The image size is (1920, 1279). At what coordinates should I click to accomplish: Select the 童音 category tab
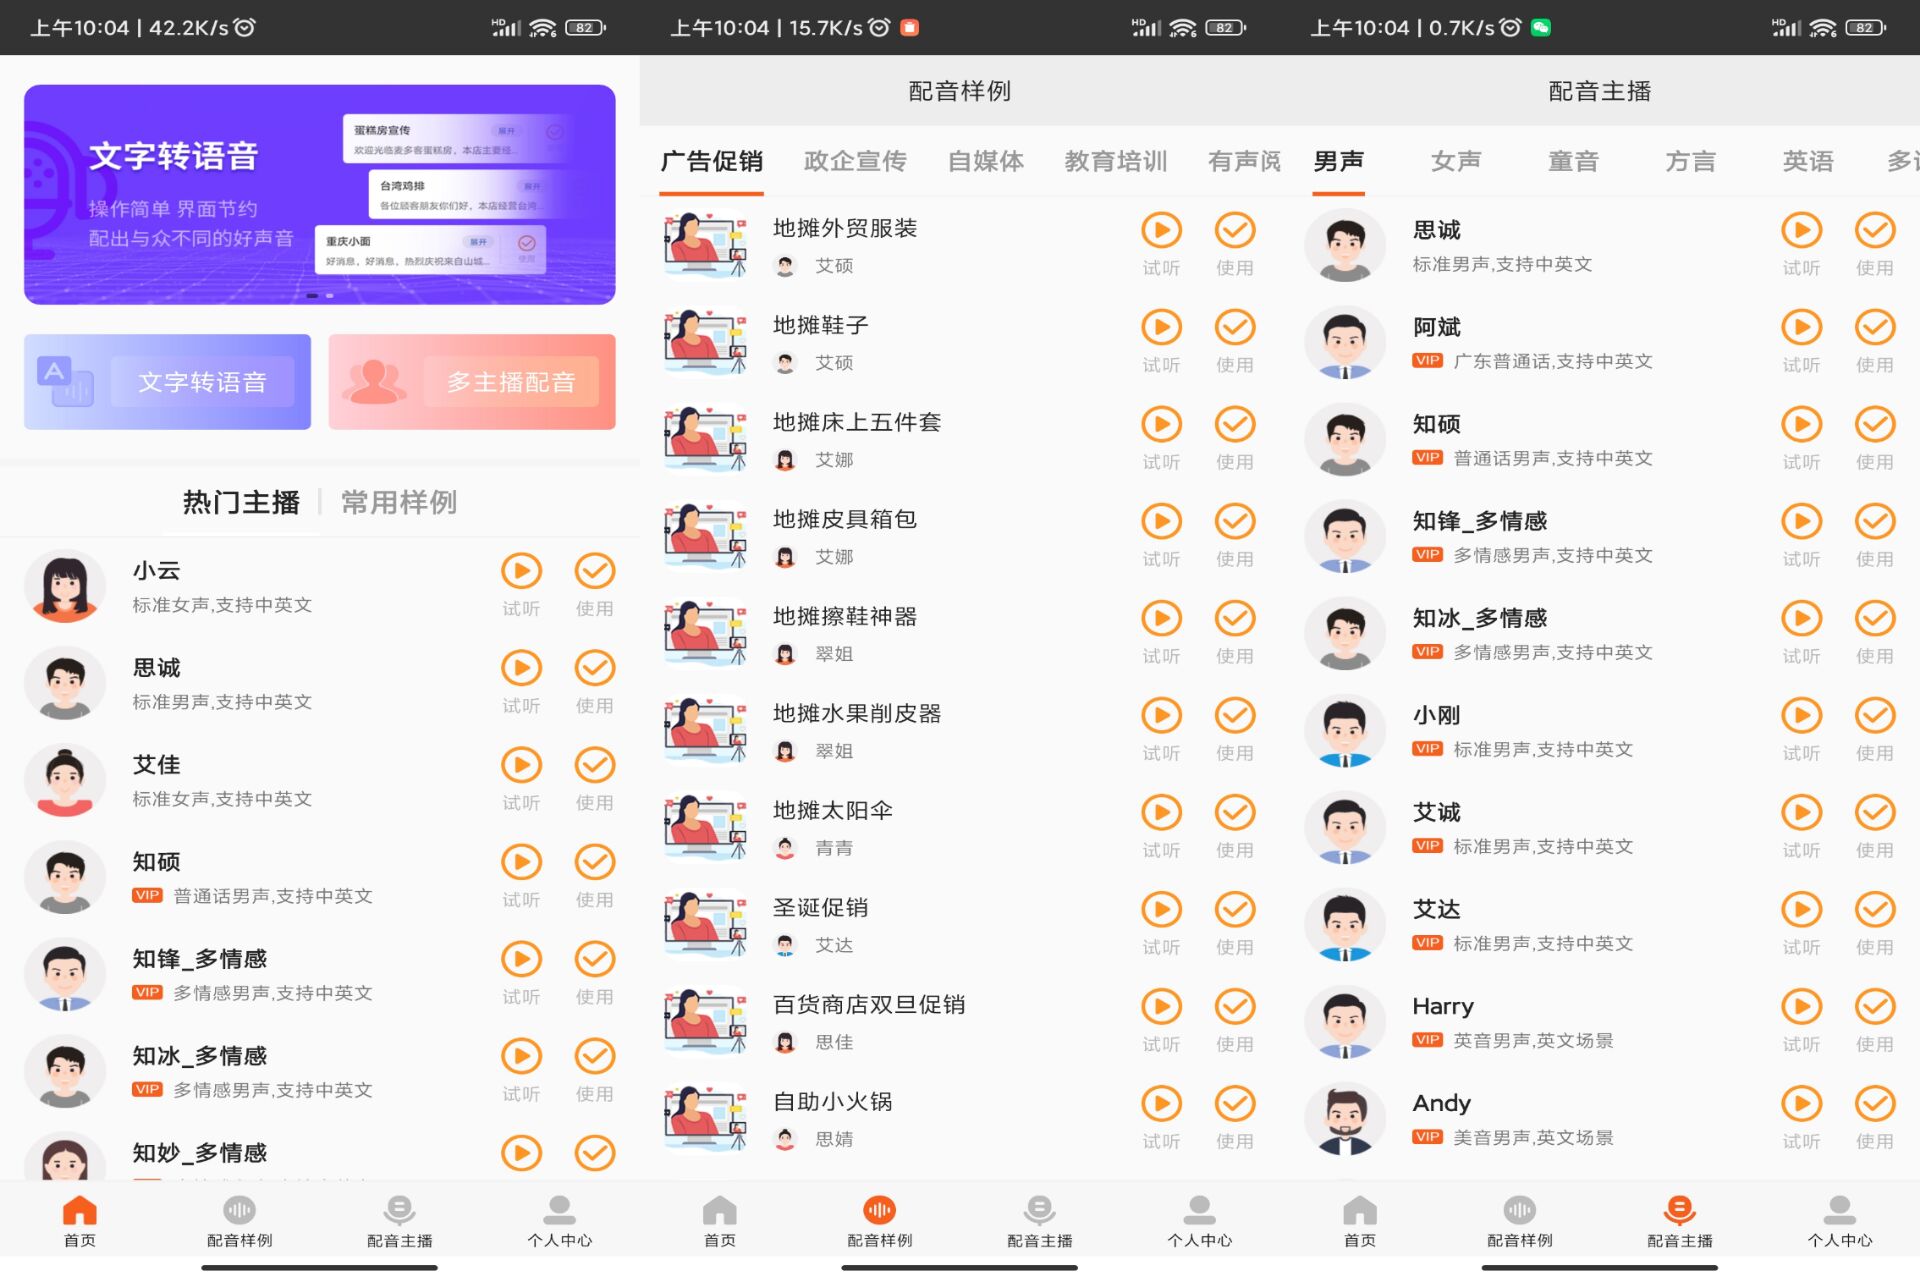tap(1572, 161)
